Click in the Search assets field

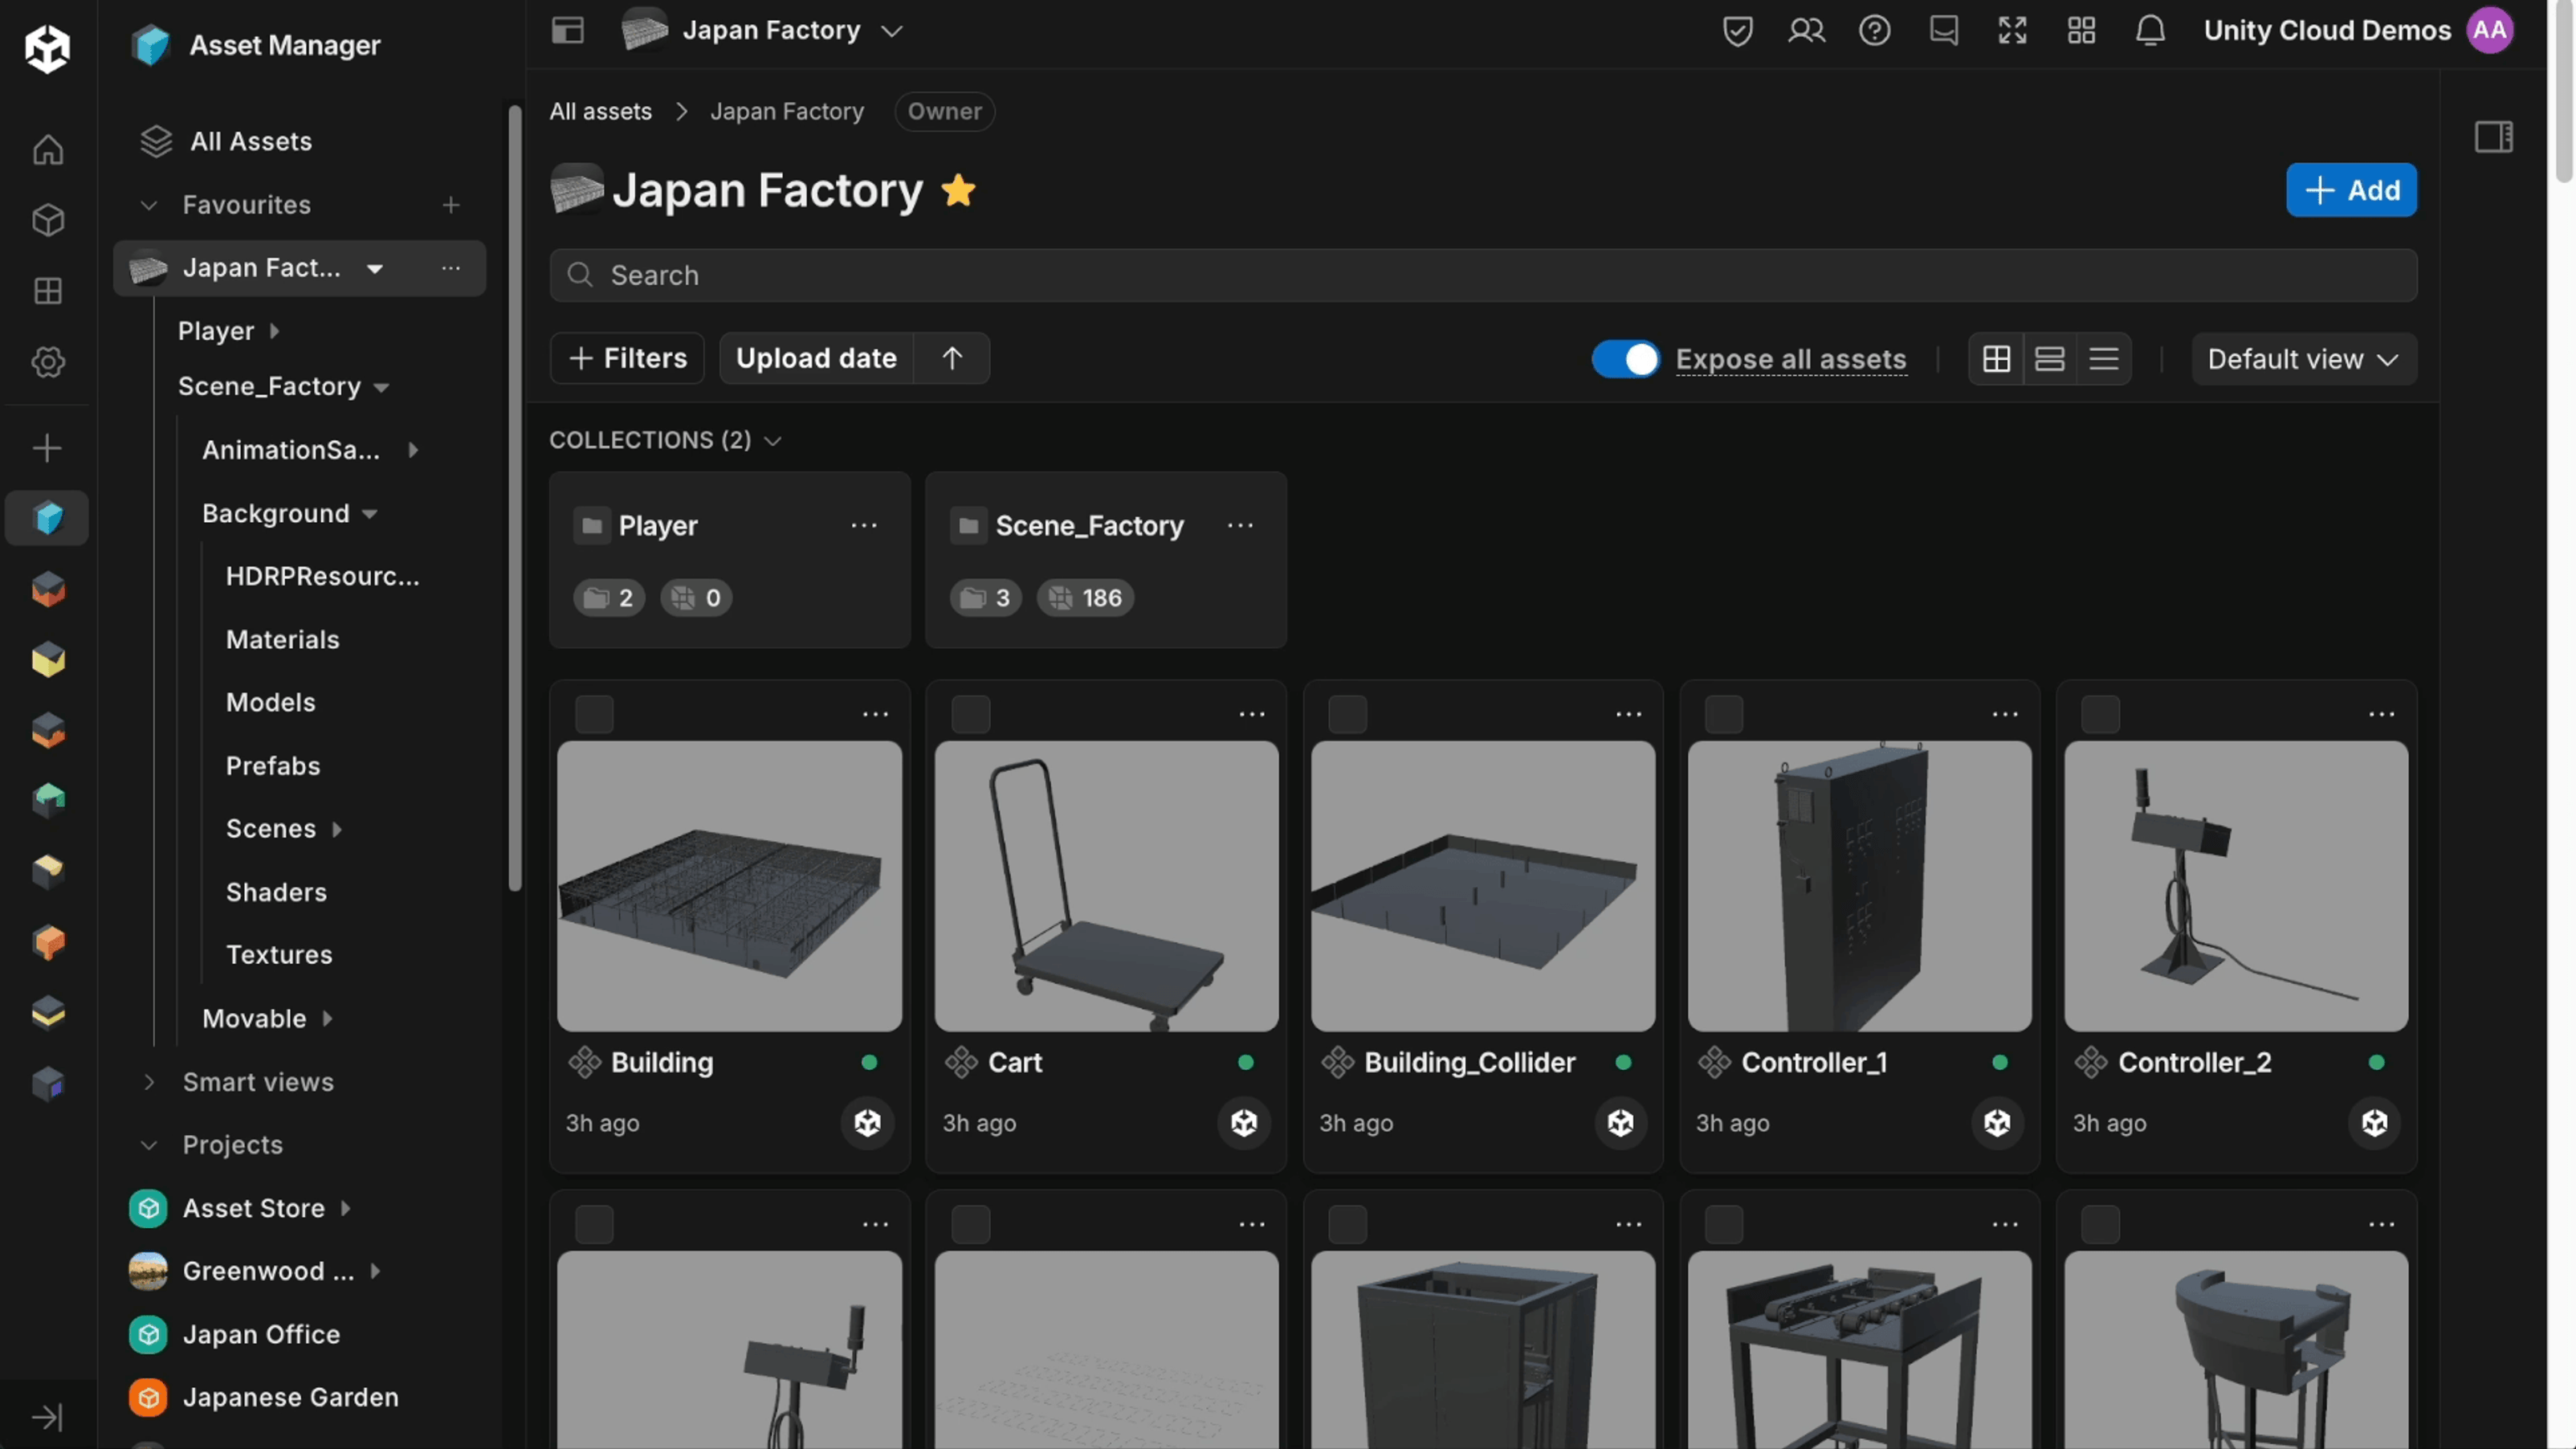(x=1483, y=275)
